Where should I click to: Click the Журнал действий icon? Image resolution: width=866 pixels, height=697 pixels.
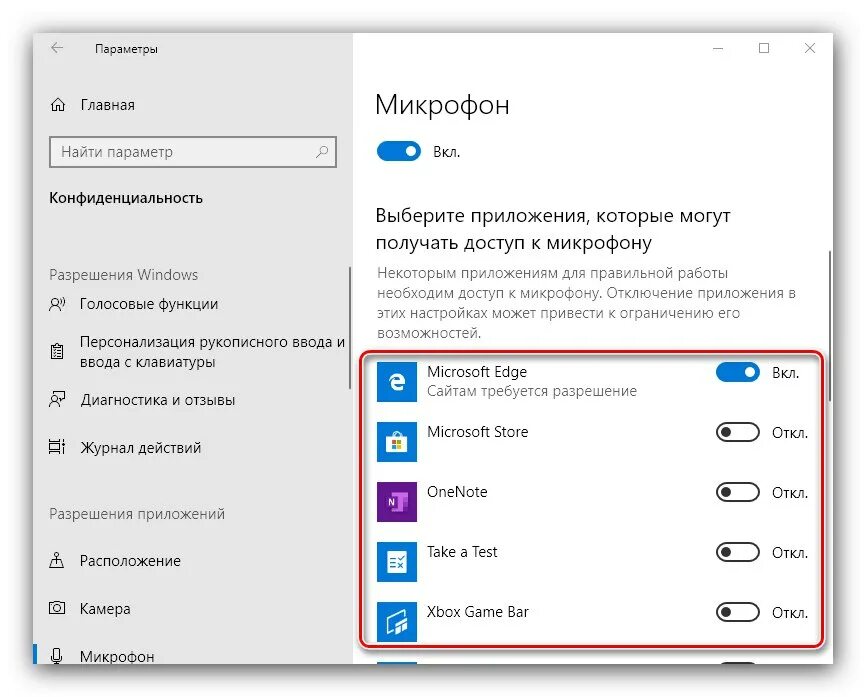[x=57, y=447]
